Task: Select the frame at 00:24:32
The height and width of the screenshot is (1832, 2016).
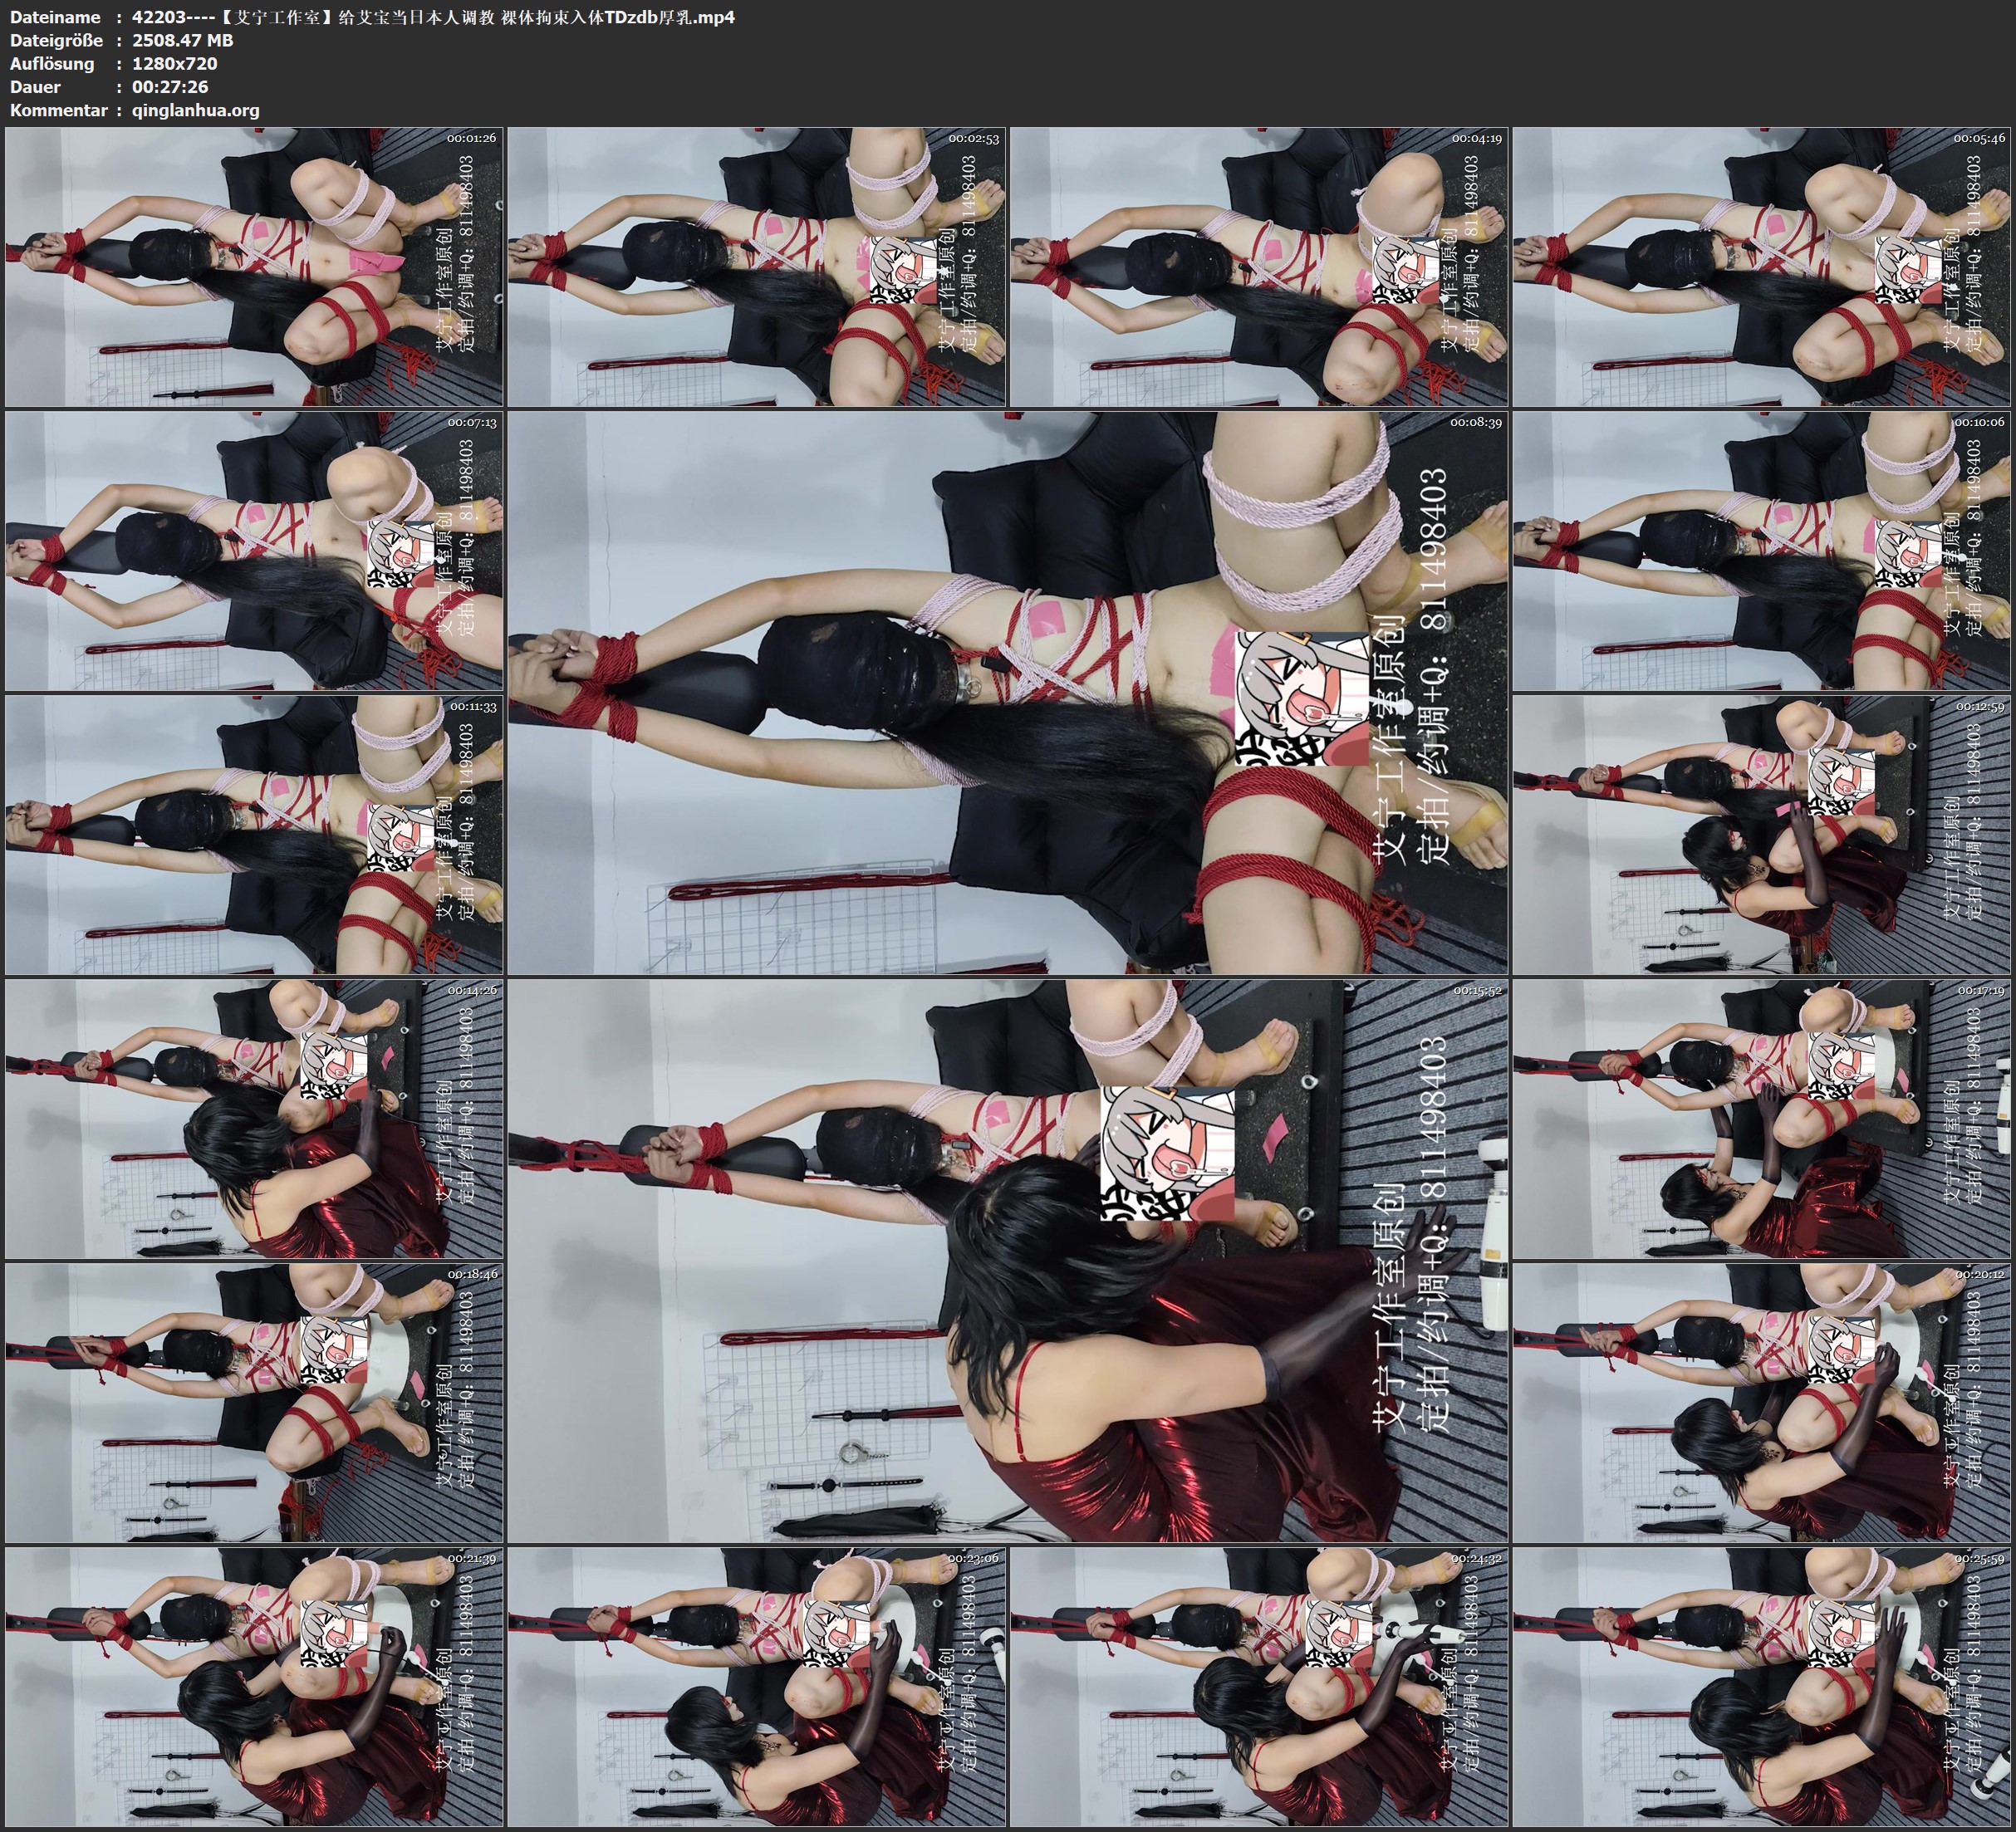Action: pyautogui.click(x=1259, y=1686)
